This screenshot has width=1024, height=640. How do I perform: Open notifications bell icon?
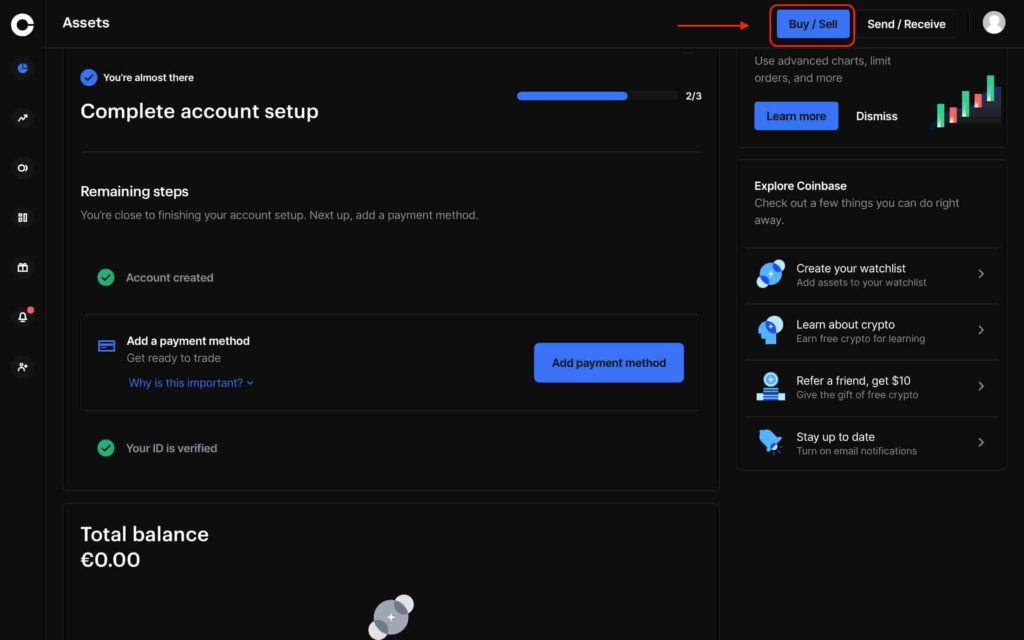(x=23, y=317)
